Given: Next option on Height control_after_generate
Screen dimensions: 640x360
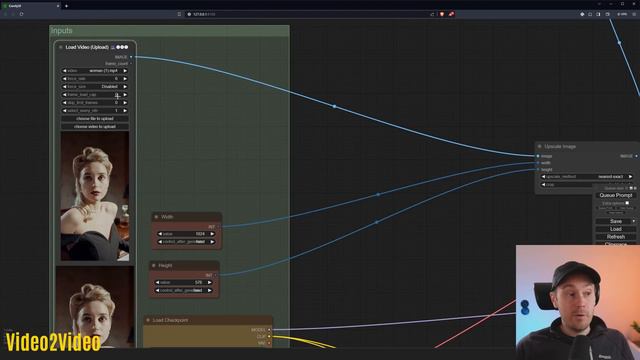Looking at the screenshot, I should tap(209, 291).
